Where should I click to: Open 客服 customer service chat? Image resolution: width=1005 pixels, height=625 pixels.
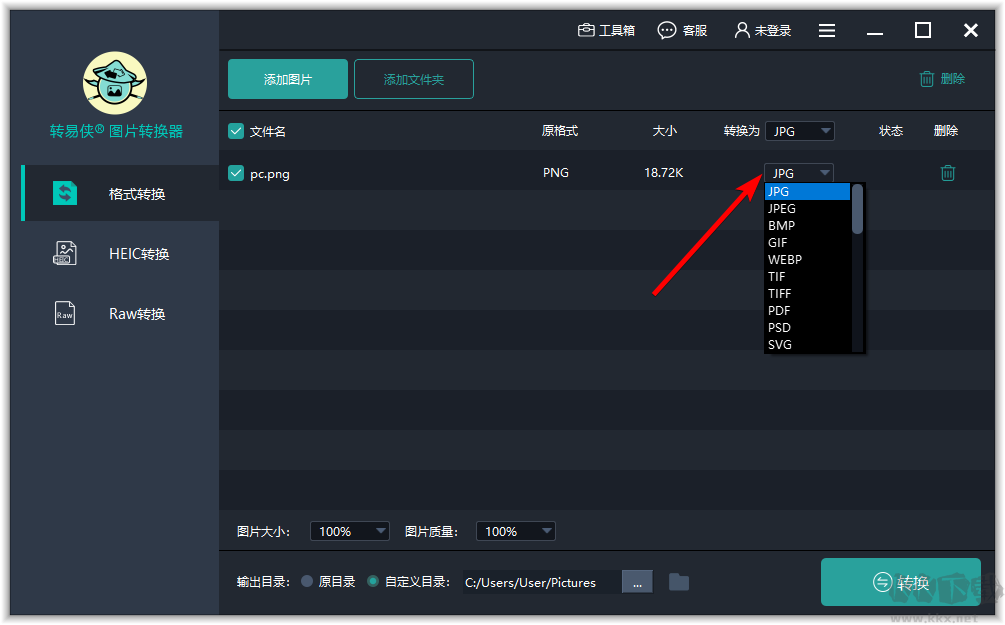(x=683, y=30)
